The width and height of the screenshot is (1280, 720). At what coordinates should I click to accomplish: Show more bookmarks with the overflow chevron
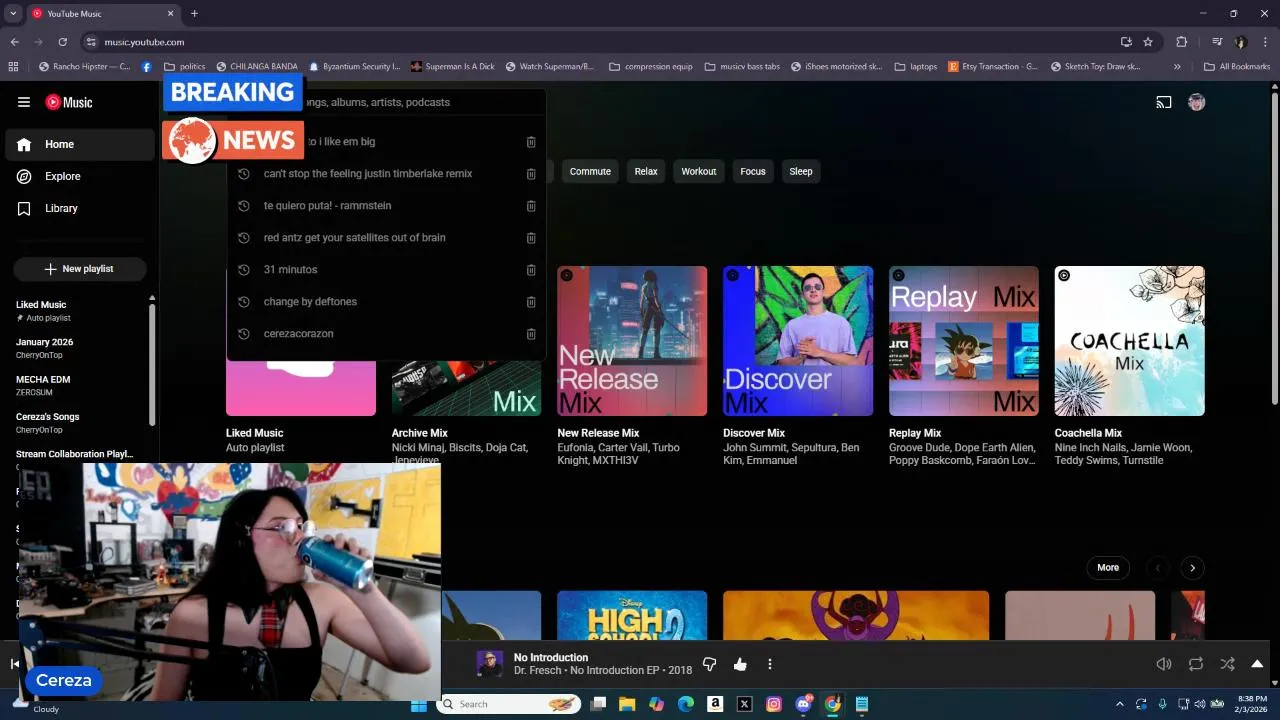click(x=1177, y=67)
